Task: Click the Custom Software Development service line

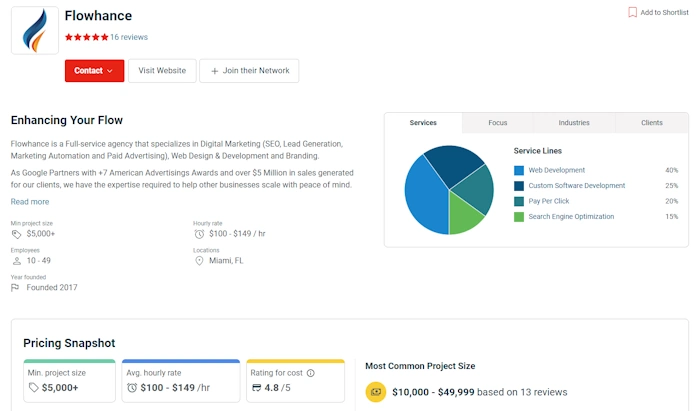Action: click(577, 186)
